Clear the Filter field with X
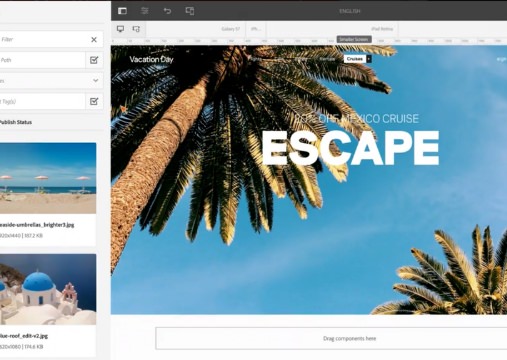This screenshot has height=360, width=507. coord(94,40)
